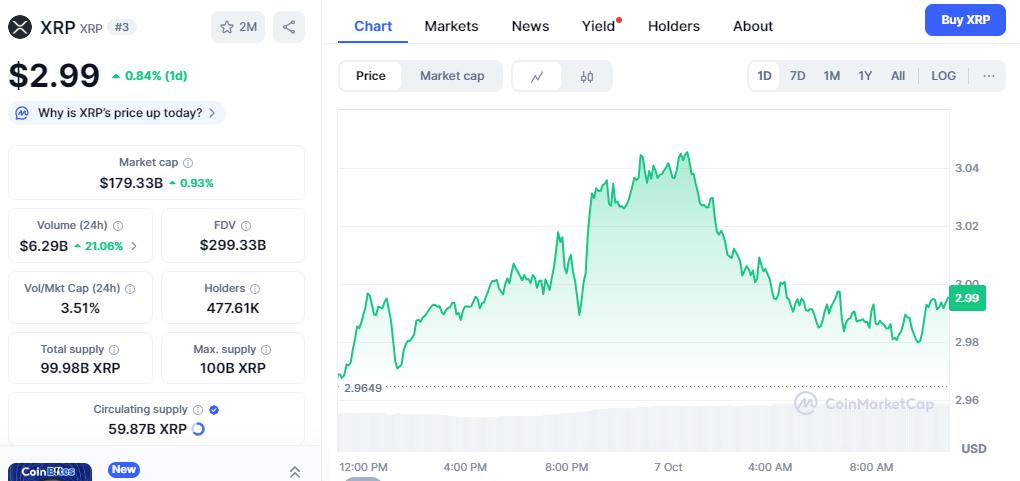
Task: Toggle chart to Price view
Action: coord(371,76)
